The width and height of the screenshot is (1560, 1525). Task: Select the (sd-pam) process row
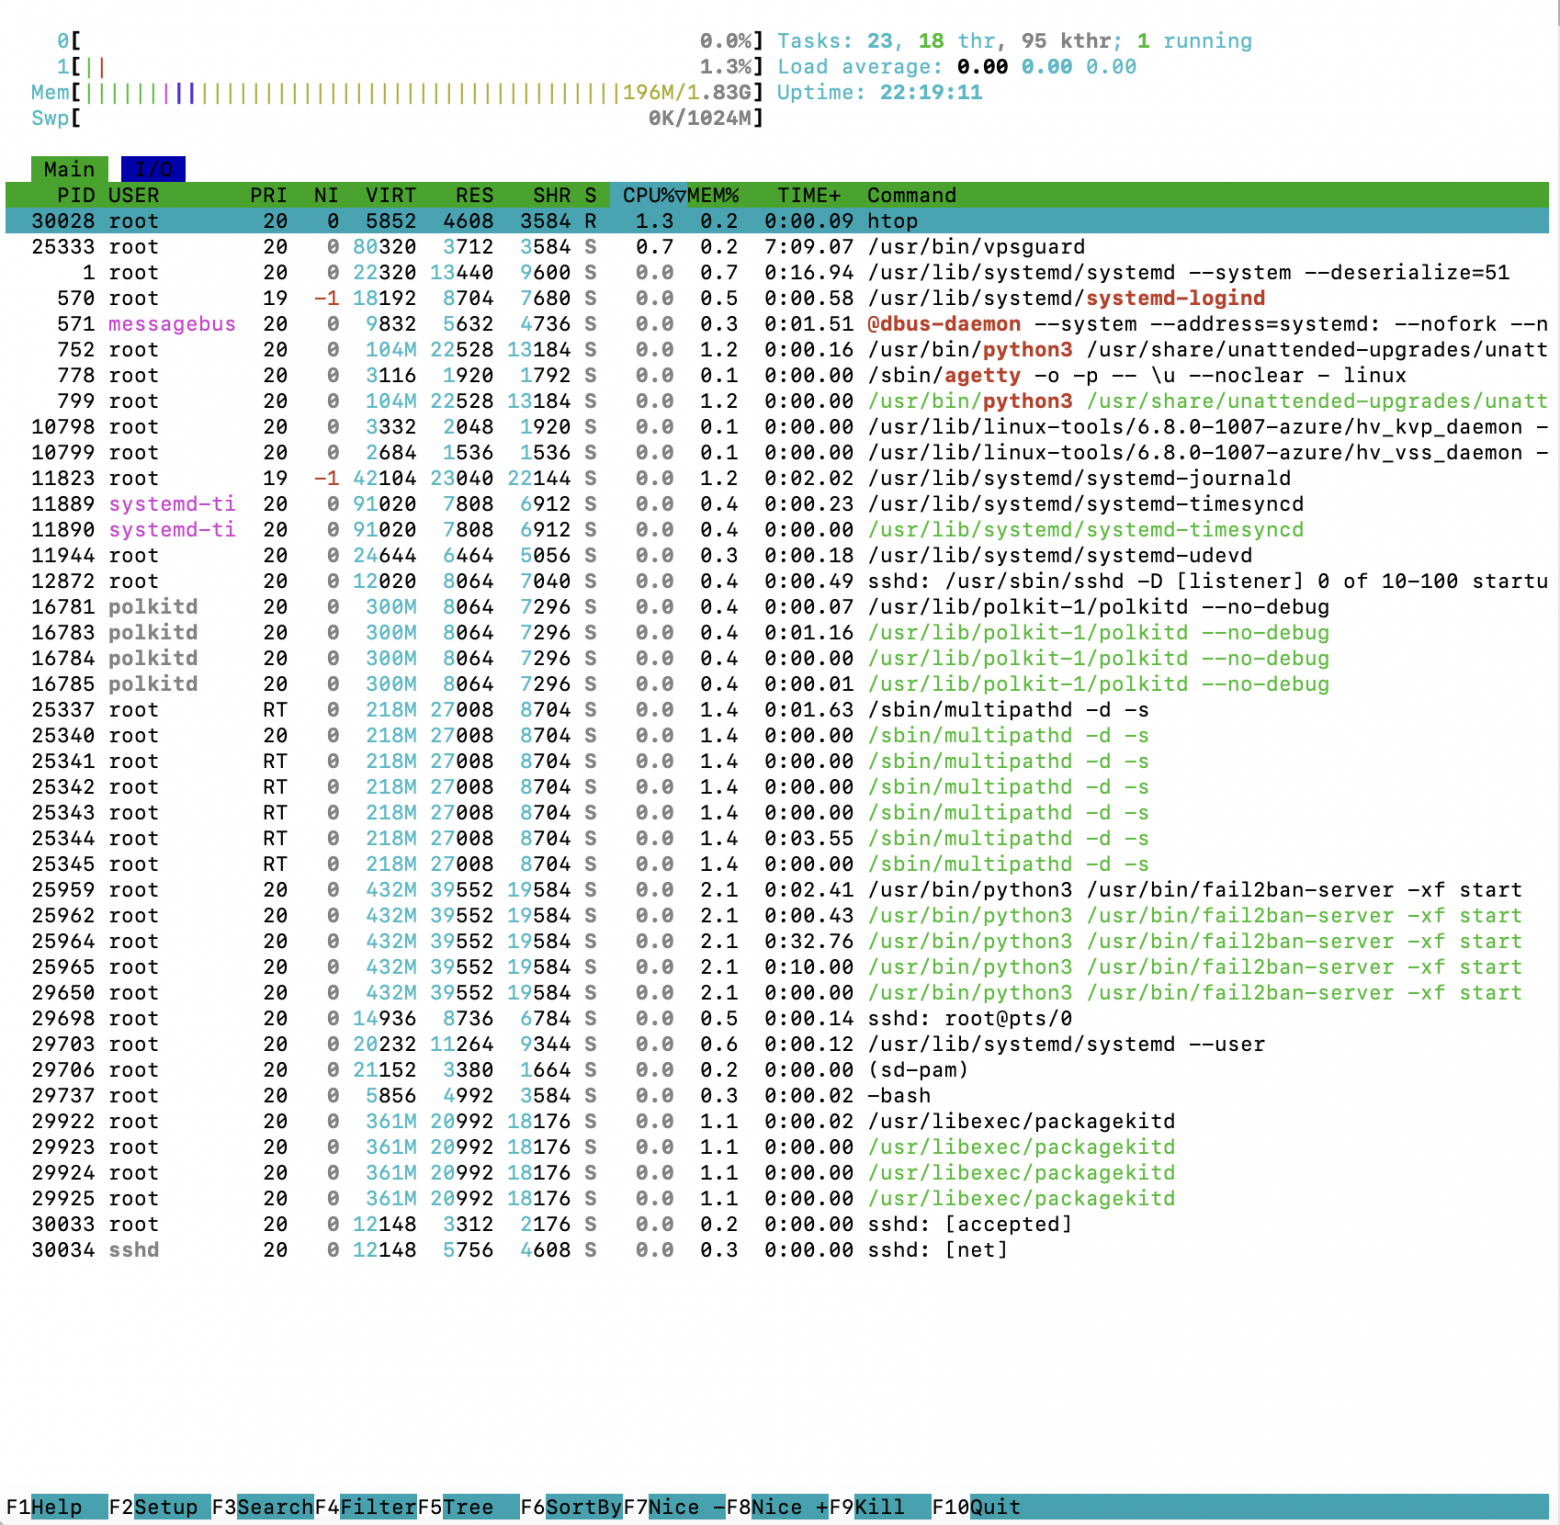777,1071
